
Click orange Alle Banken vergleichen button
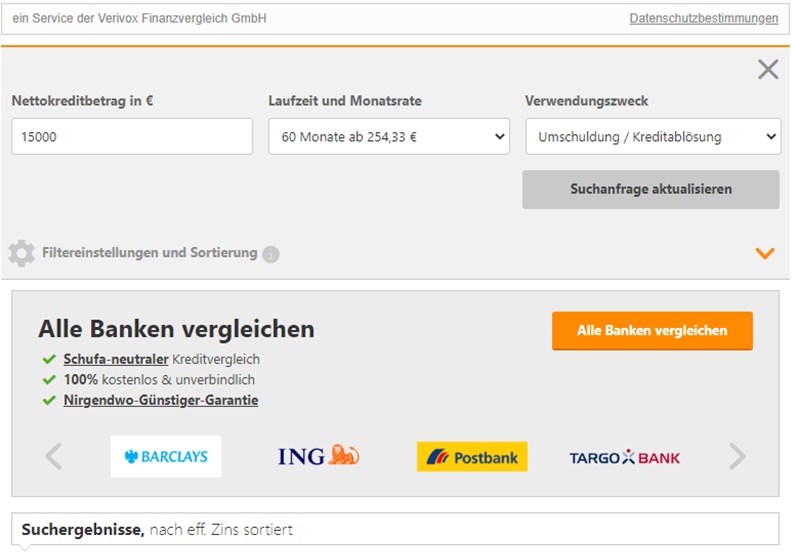point(652,331)
